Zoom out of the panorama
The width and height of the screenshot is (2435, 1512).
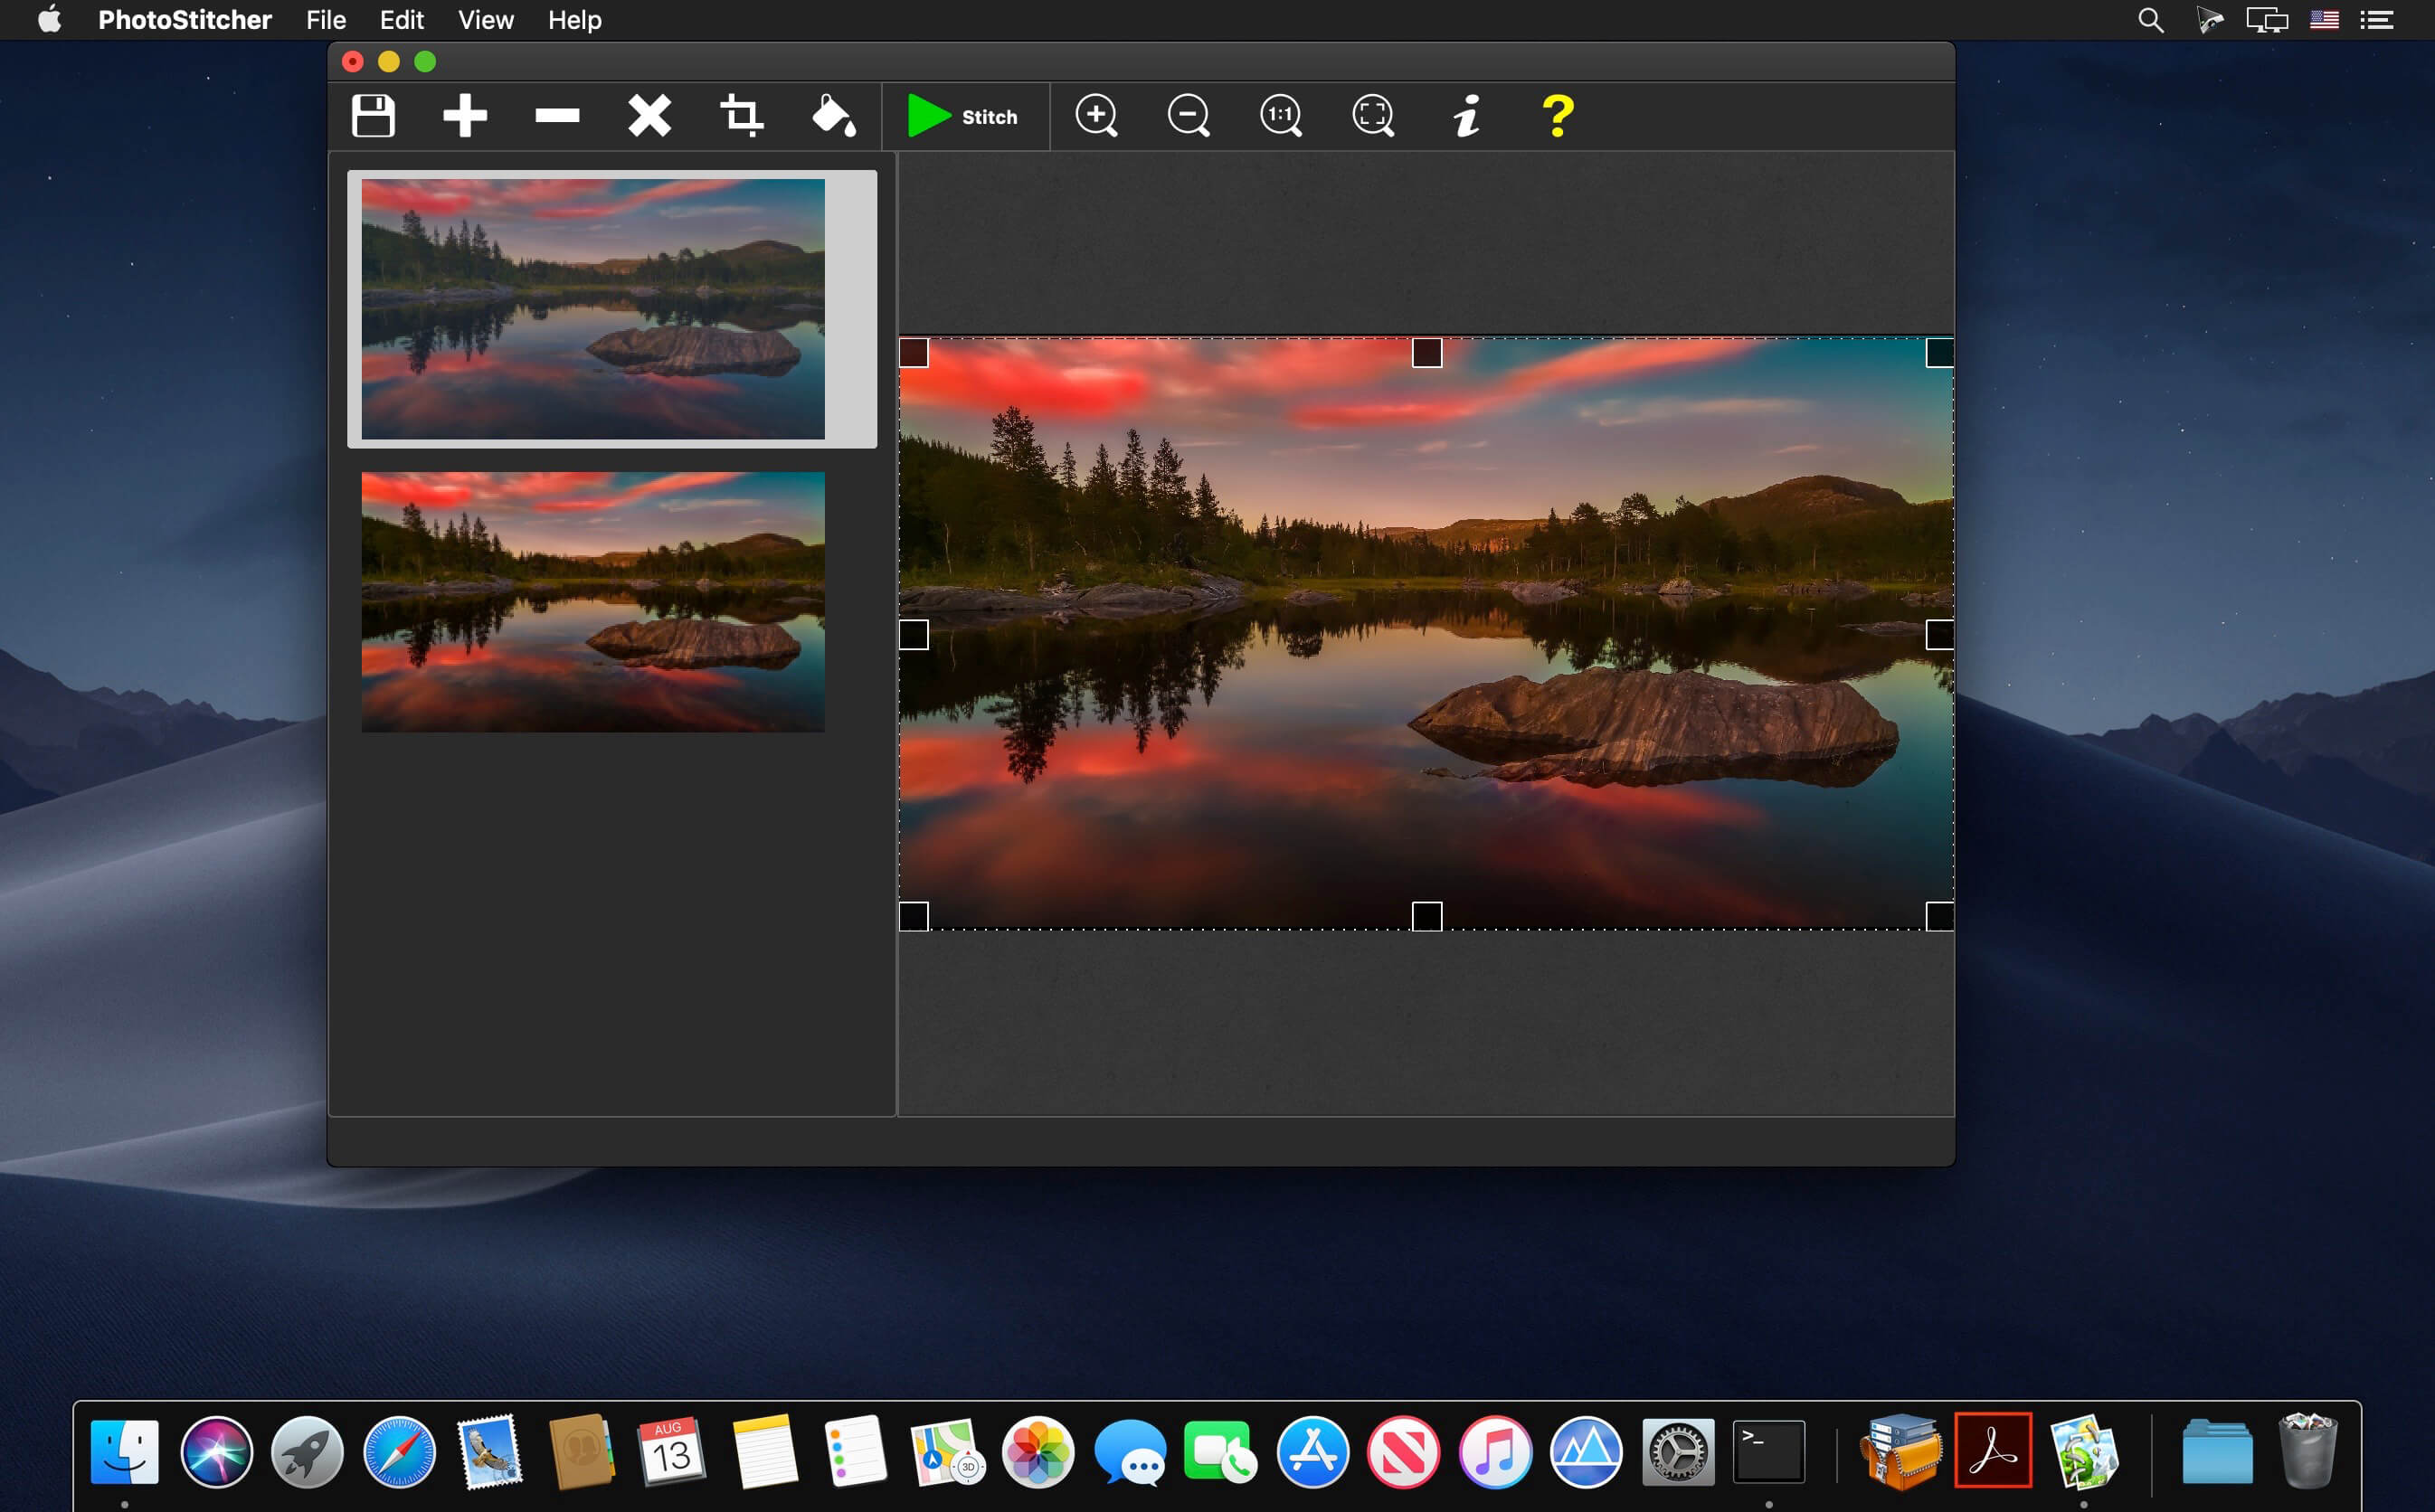pos(1188,116)
